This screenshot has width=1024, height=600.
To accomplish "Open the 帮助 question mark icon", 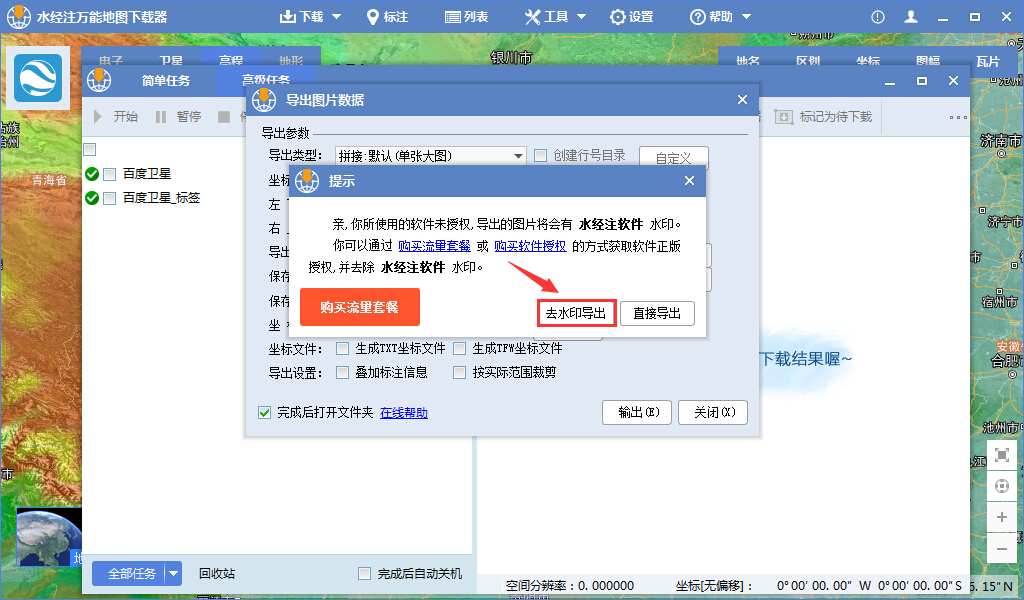I will (x=697, y=17).
